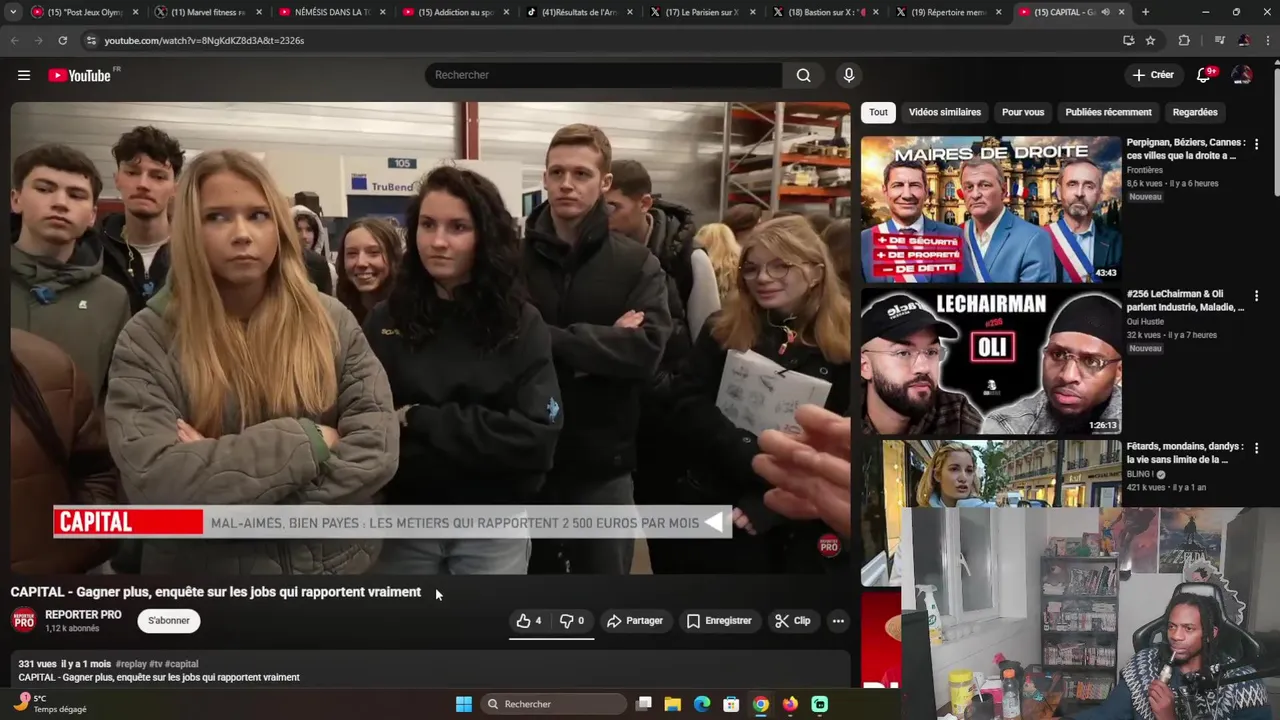Open Fêtards, mondains, dandys video title
The image size is (1280, 720).
click(x=1186, y=453)
